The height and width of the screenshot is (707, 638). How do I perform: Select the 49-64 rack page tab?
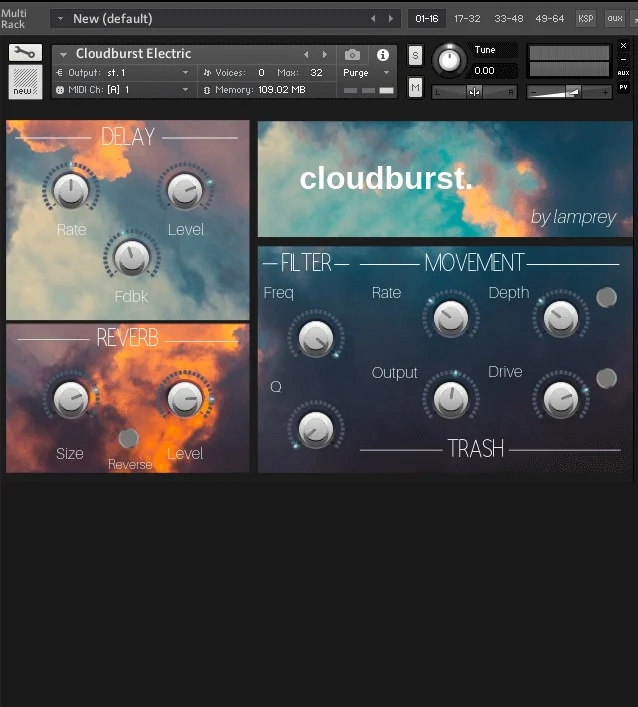550,18
